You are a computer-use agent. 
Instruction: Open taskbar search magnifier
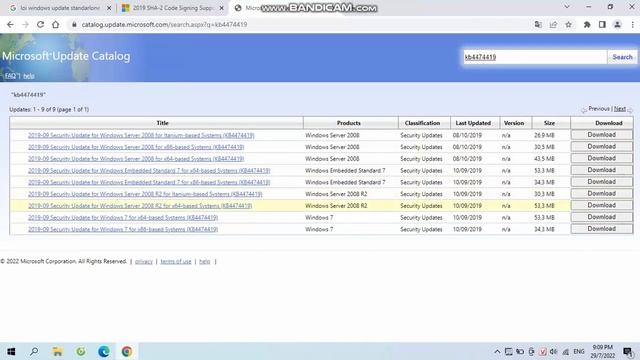pyautogui.click(x=34, y=351)
